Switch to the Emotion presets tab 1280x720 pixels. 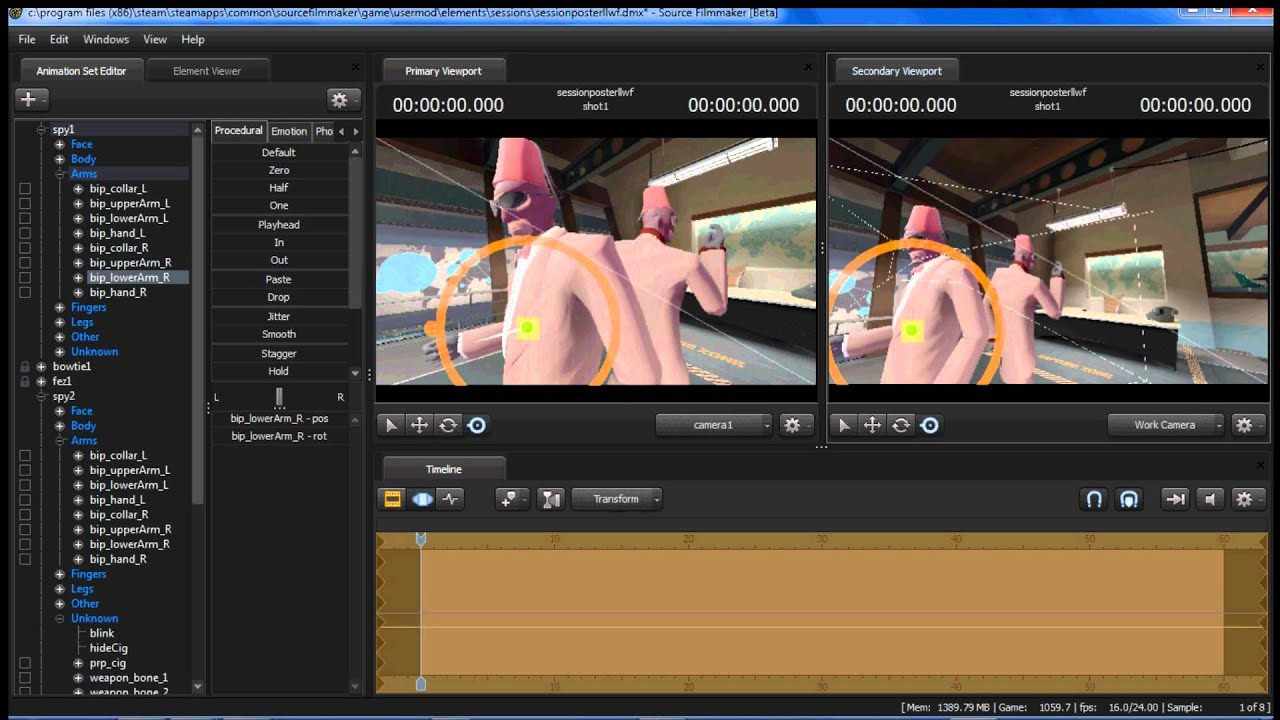tap(289, 131)
